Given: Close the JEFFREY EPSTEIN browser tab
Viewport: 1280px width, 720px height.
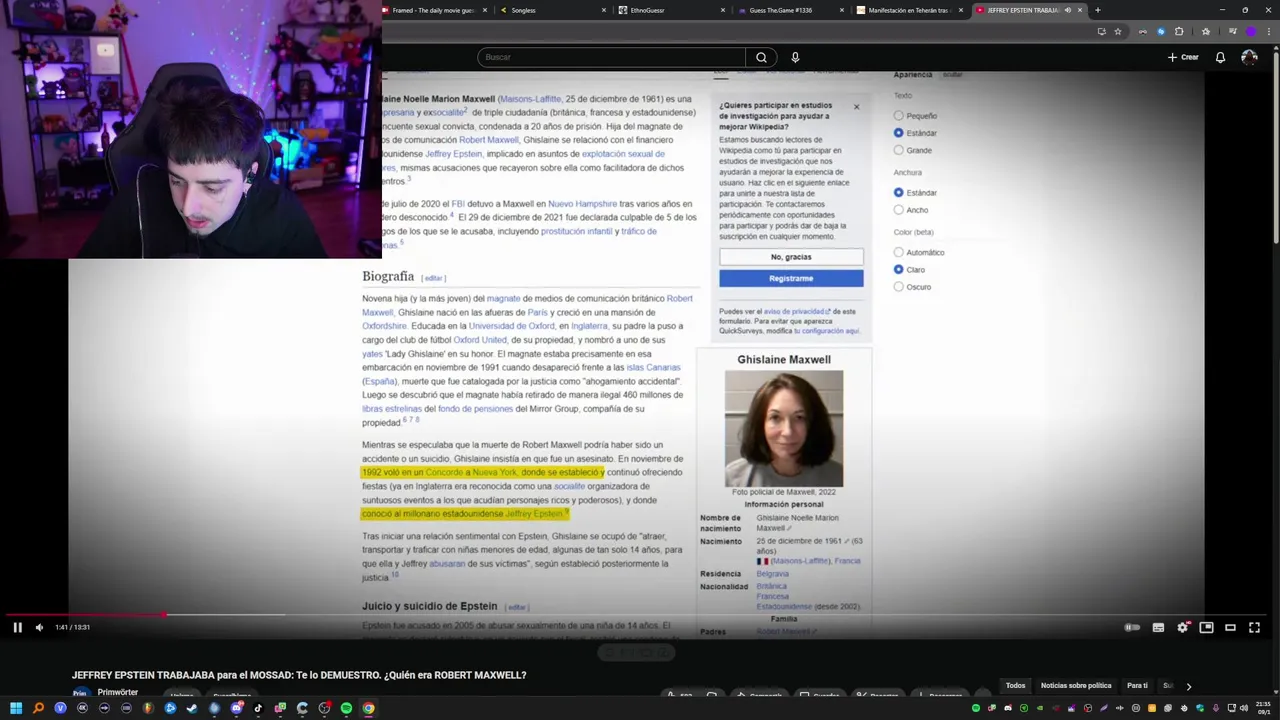Looking at the screenshot, I should (x=1080, y=10).
